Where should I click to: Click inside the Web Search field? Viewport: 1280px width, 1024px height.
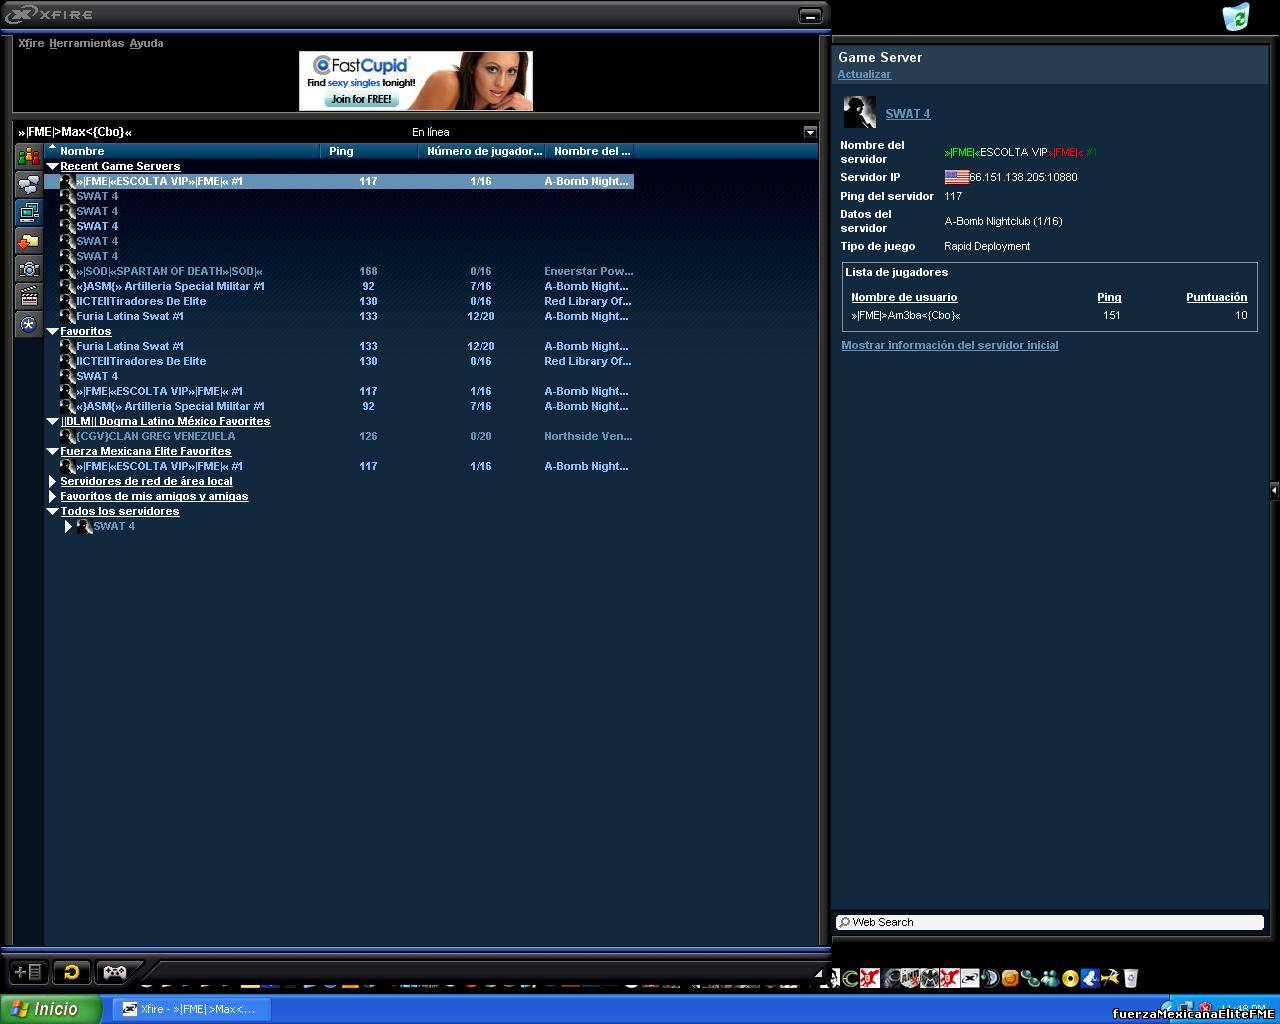pyautogui.click(x=1050, y=922)
